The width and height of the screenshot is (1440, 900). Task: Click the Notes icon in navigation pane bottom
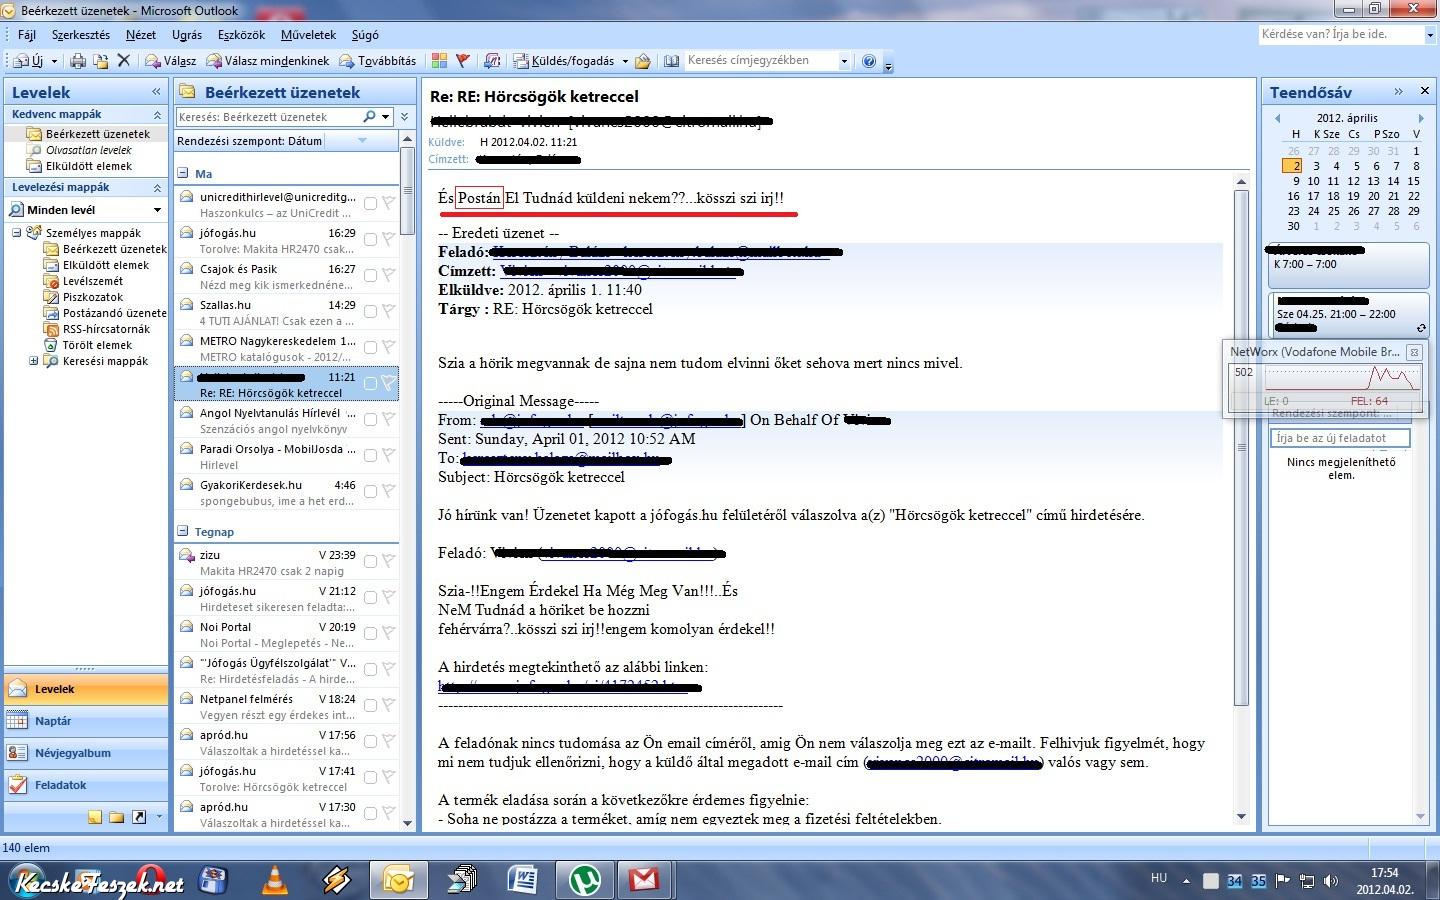tap(95, 817)
